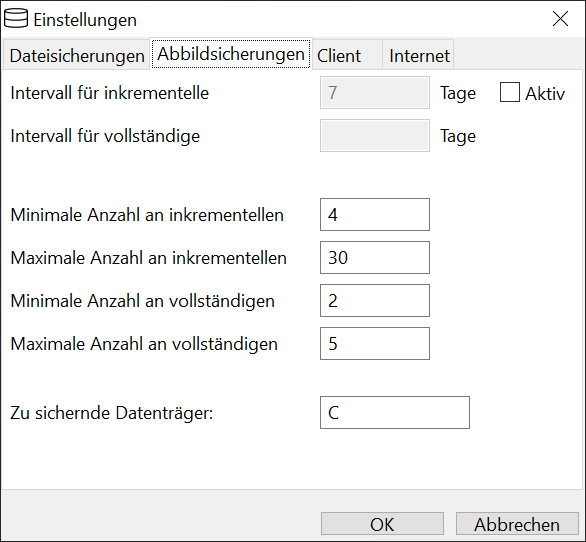Click the 'Zu sichernde Datenträger:' label

[x=112, y=413]
